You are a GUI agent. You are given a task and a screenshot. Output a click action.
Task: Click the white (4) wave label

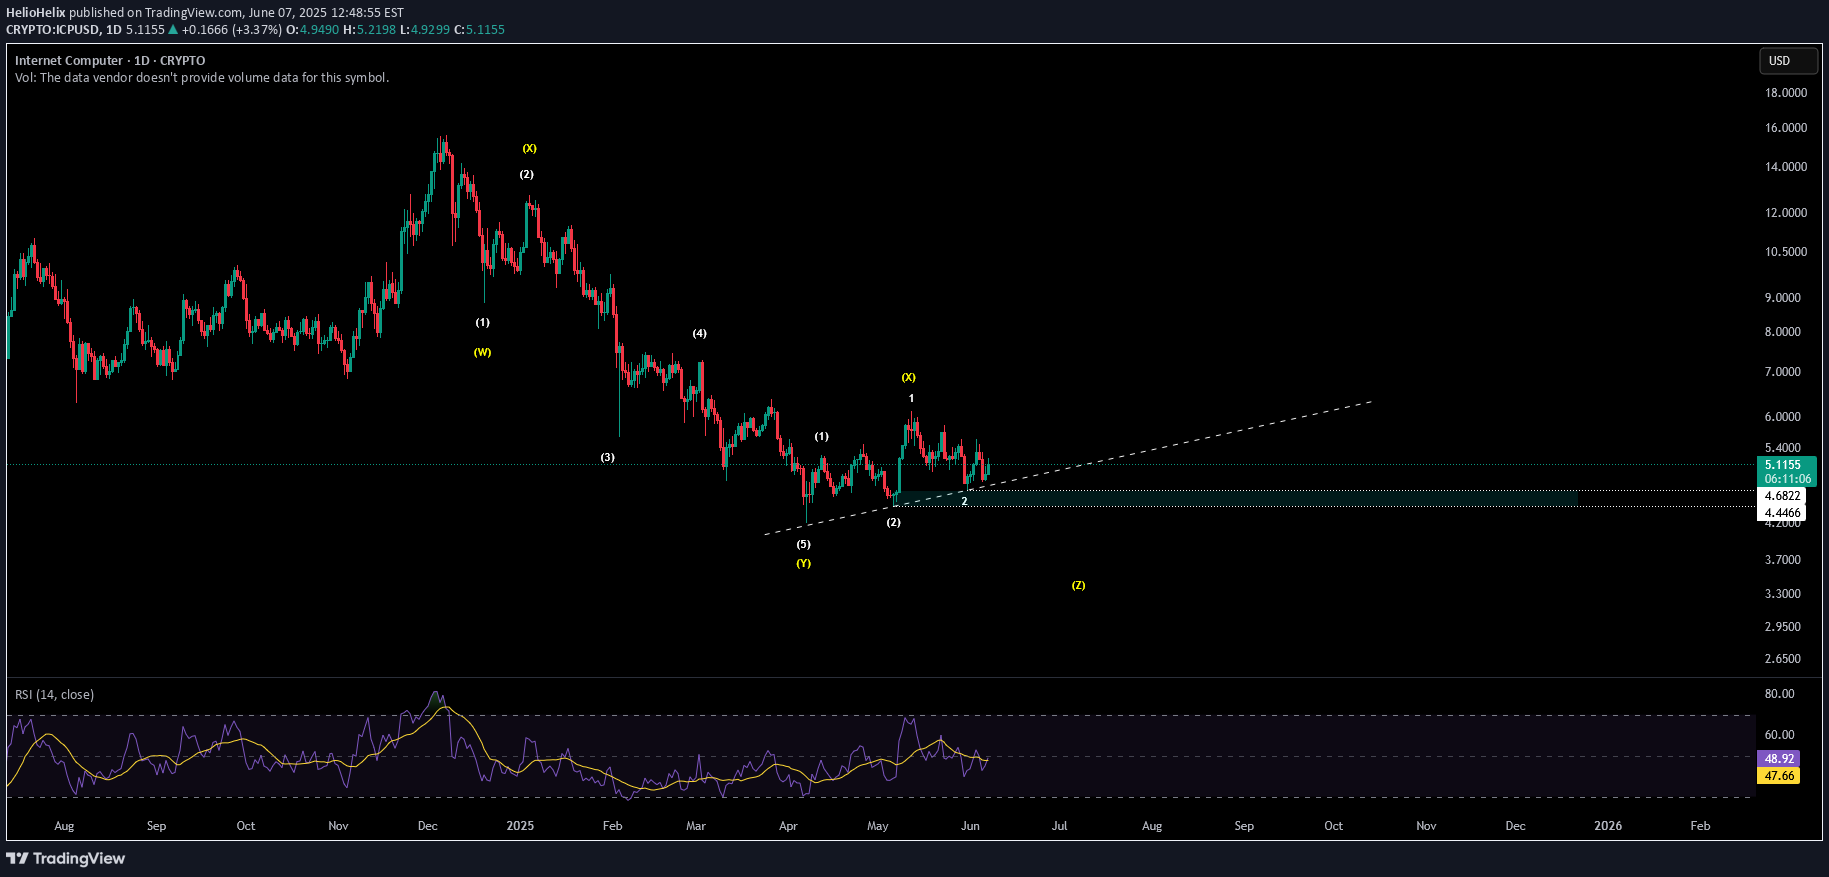699,333
